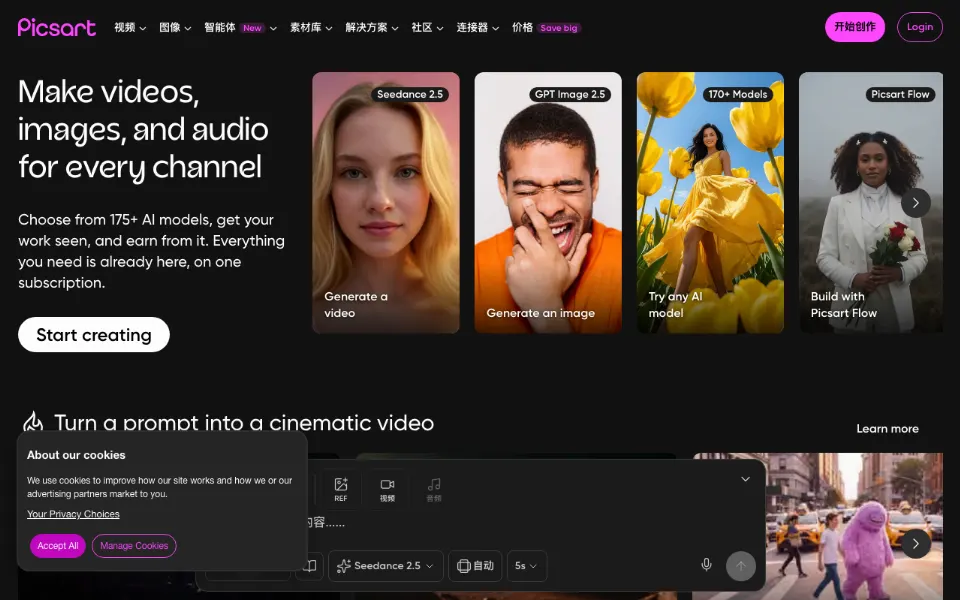Advance the cinematic video carousel arrow
The width and height of the screenshot is (960, 600).
point(915,543)
